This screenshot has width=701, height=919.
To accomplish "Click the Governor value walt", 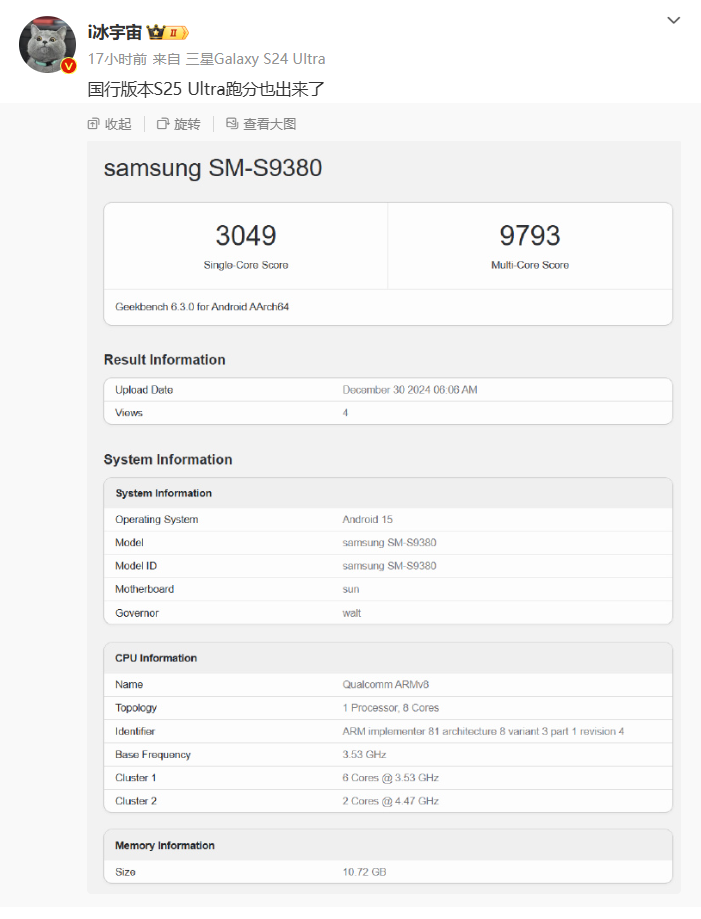I will 352,613.
